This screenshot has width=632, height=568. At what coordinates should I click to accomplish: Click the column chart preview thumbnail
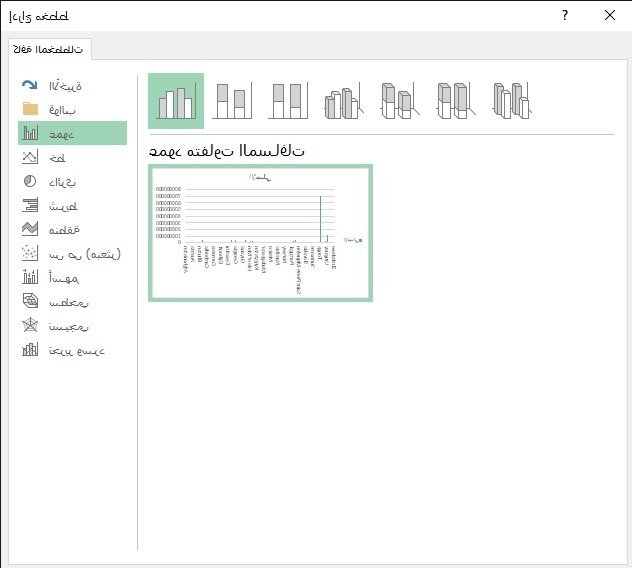[x=260, y=232]
